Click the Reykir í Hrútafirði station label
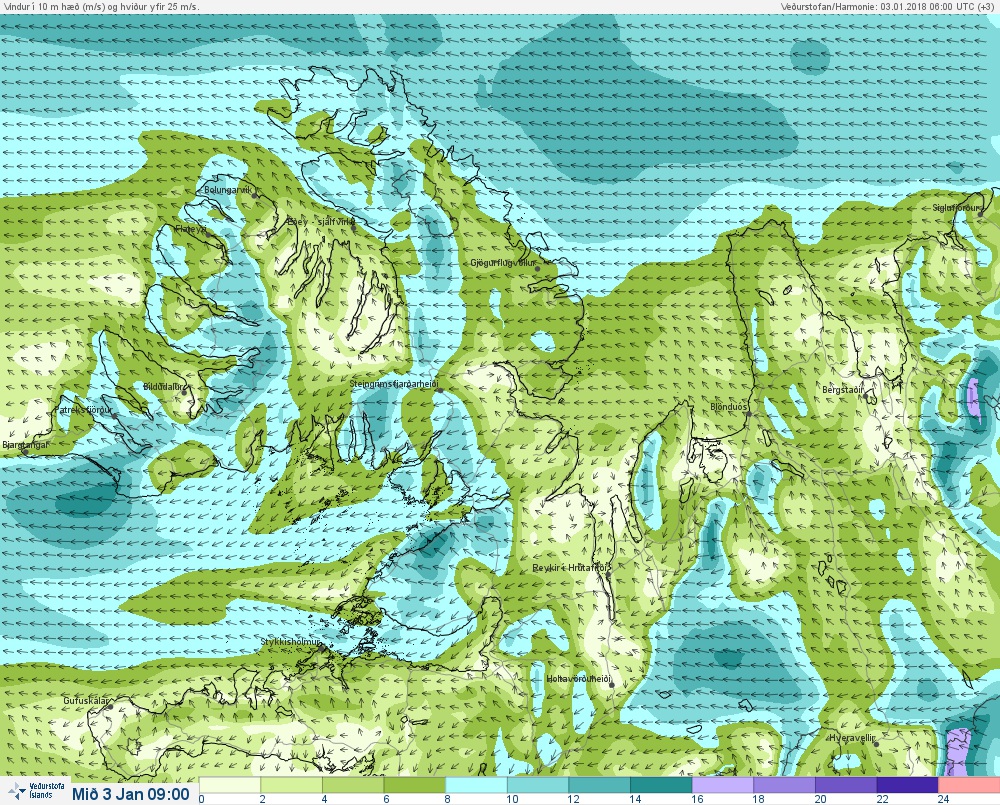 tap(571, 568)
